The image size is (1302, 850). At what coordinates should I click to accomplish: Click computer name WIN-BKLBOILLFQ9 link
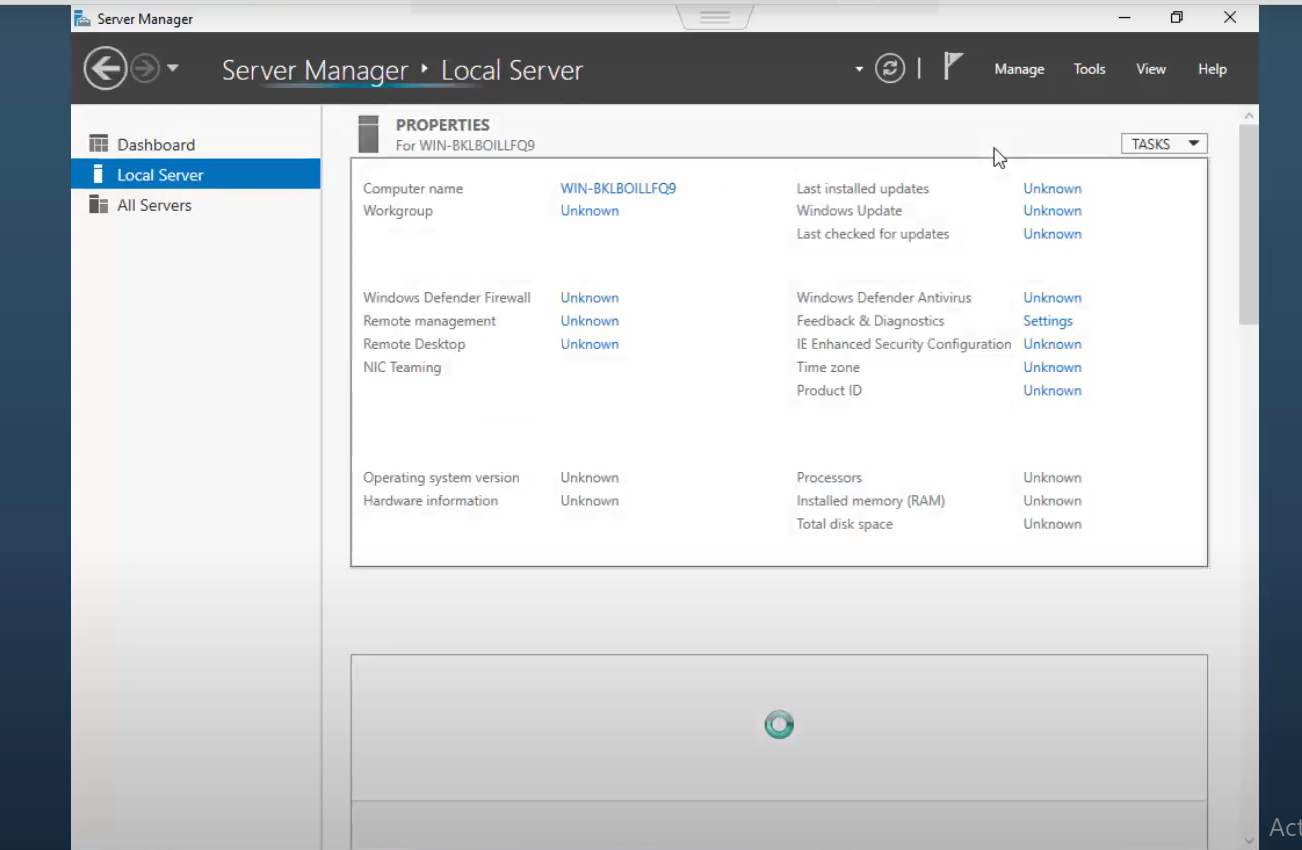pyautogui.click(x=618, y=188)
